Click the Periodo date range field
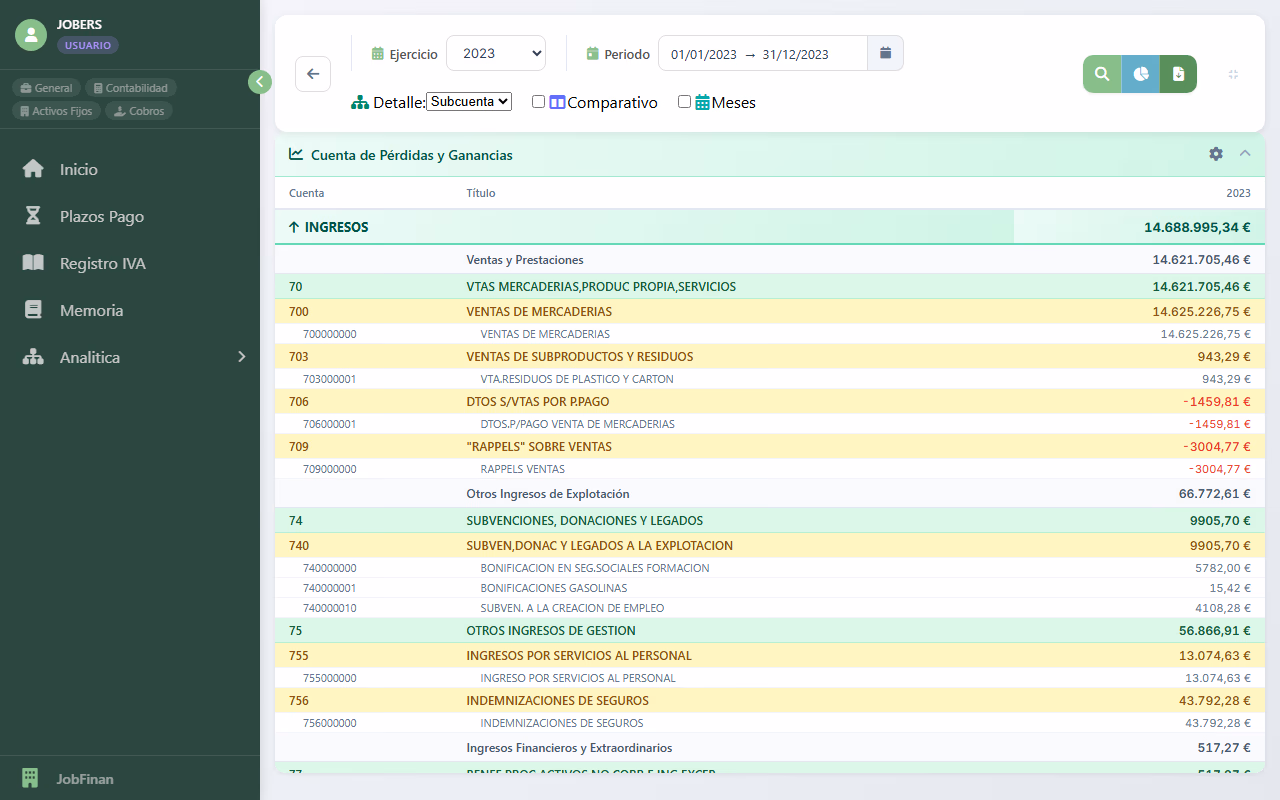Image resolution: width=1280 pixels, height=800 pixels. click(762, 54)
